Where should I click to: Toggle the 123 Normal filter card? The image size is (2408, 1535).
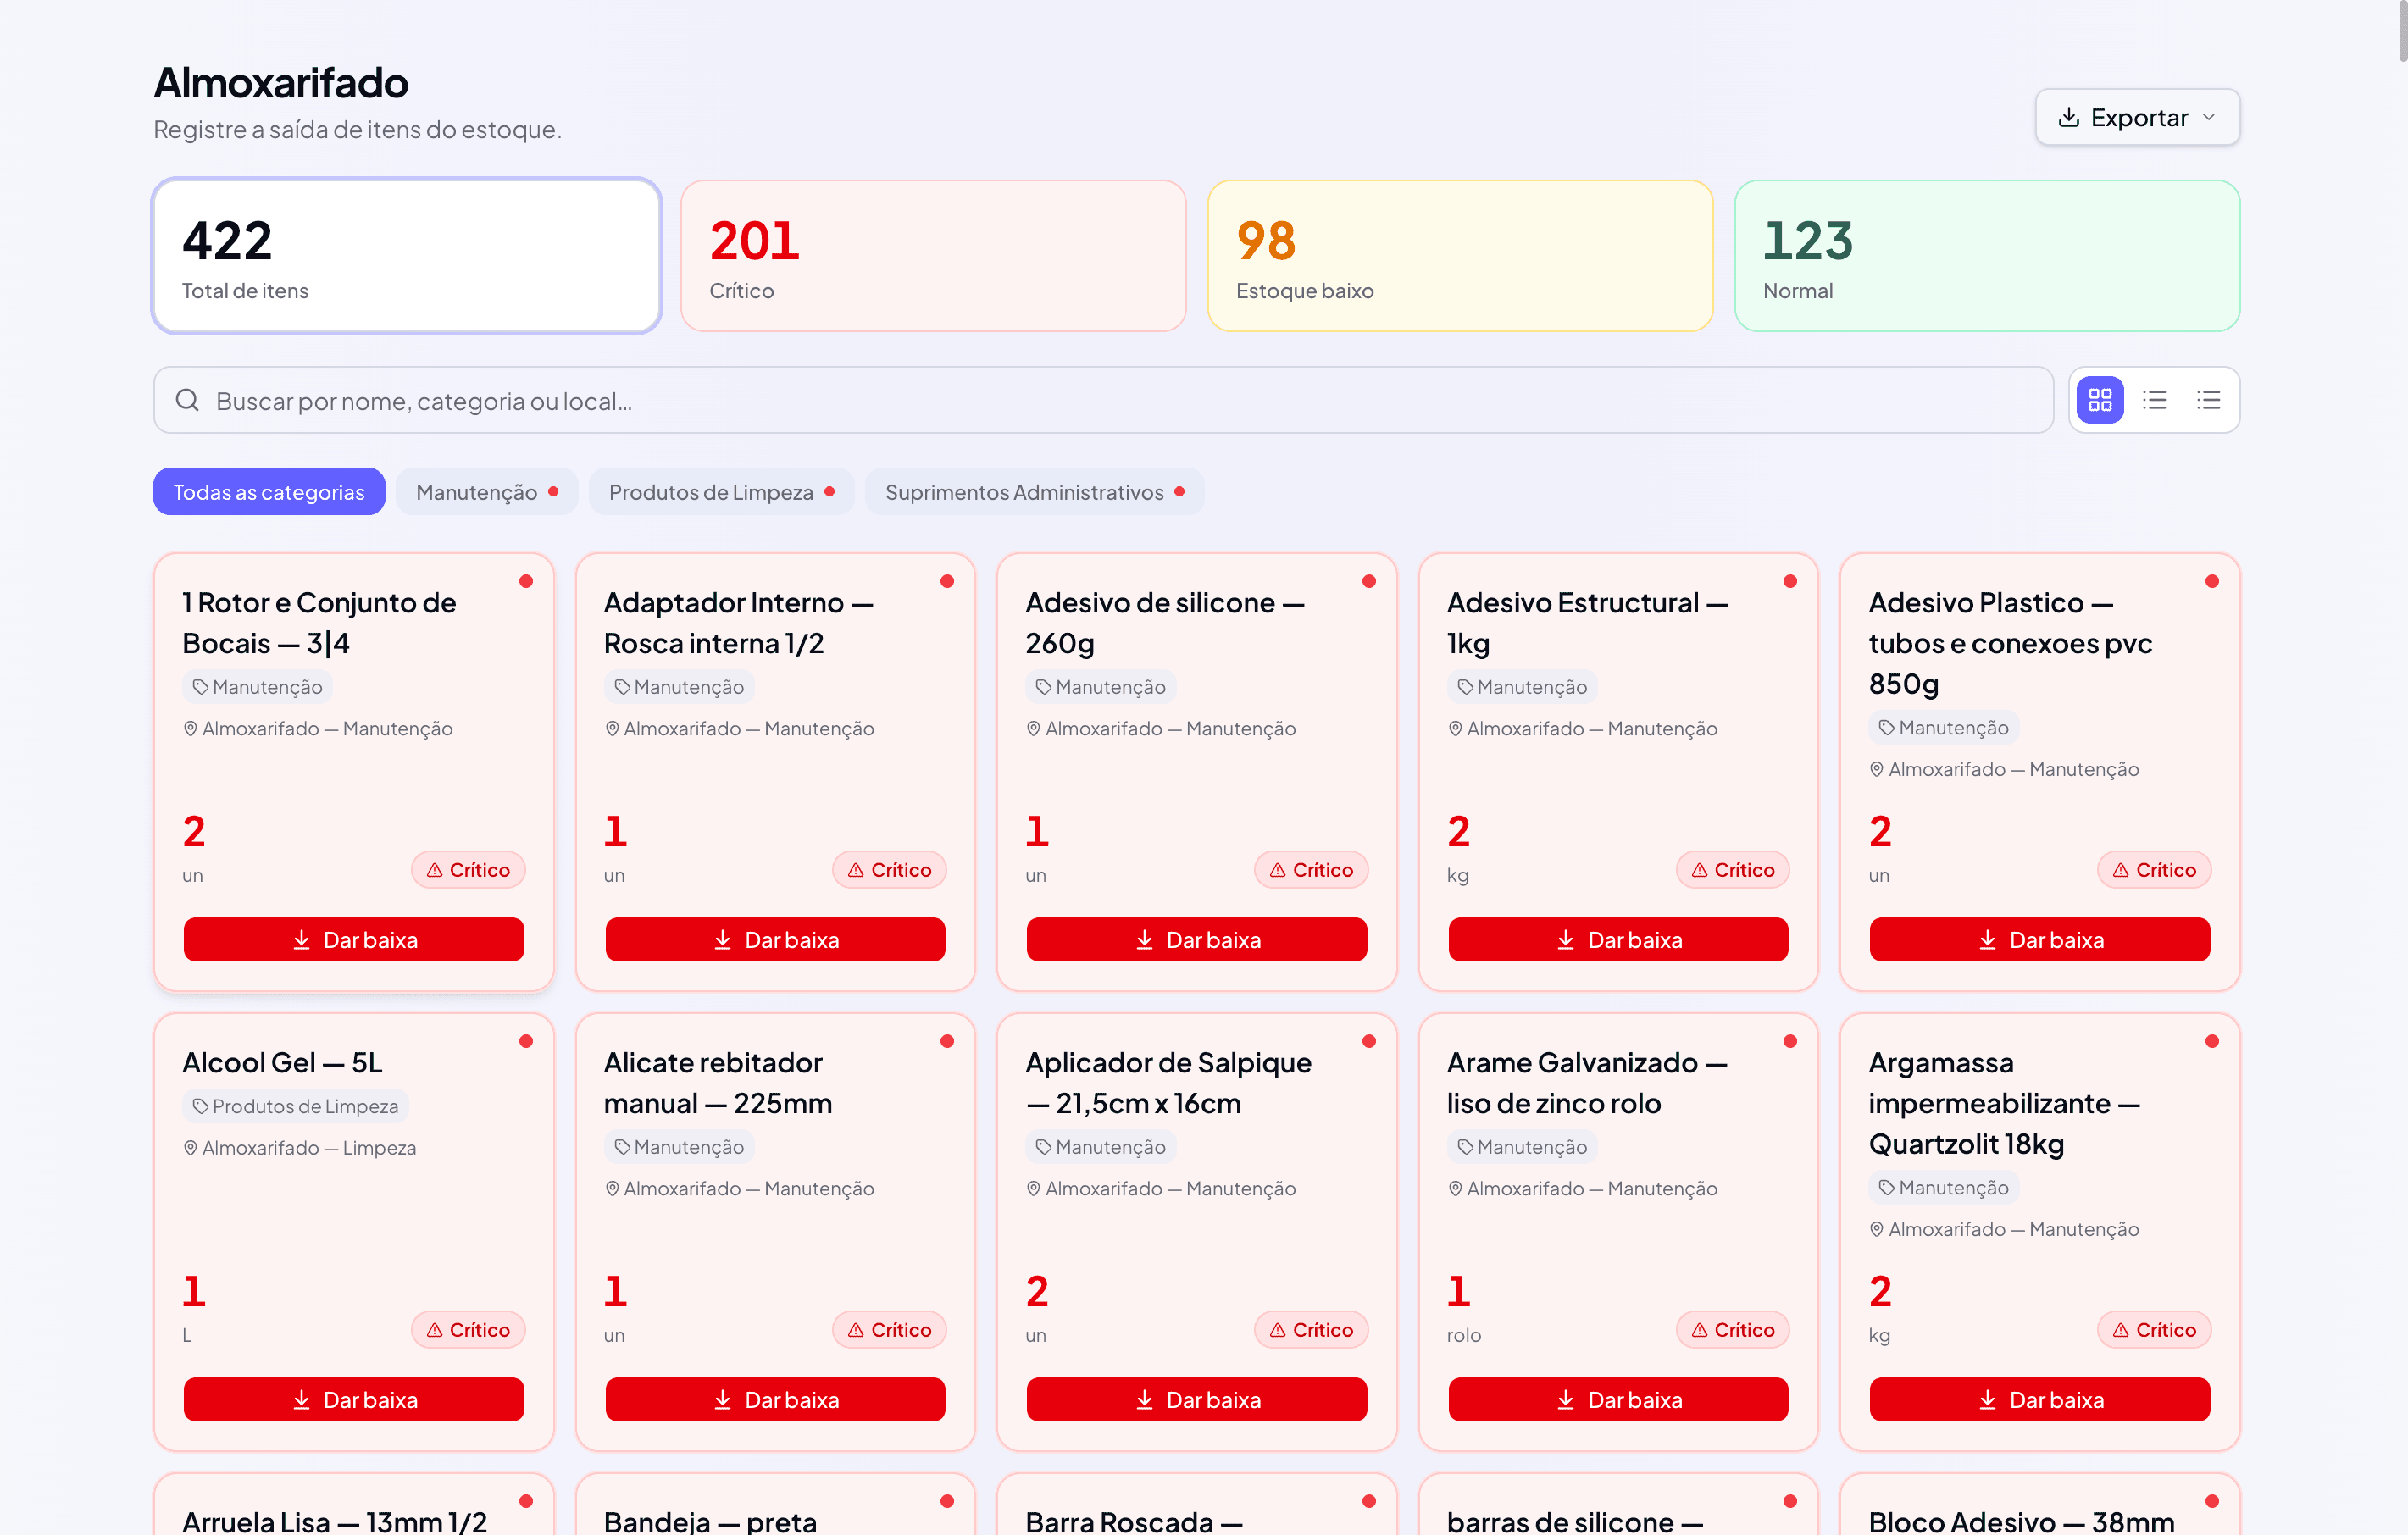pyautogui.click(x=1987, y=256)
